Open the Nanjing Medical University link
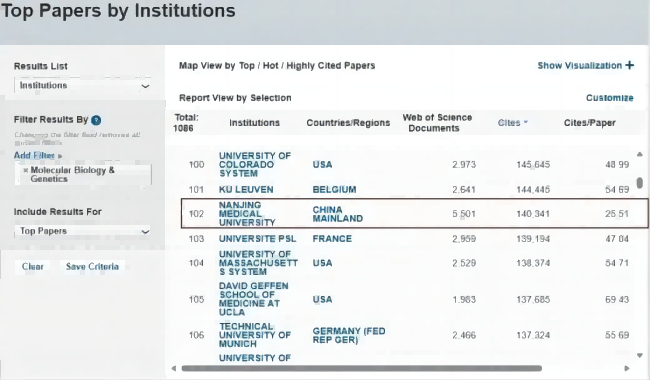The width and height of the screenshot is (650, 380). 247,214
